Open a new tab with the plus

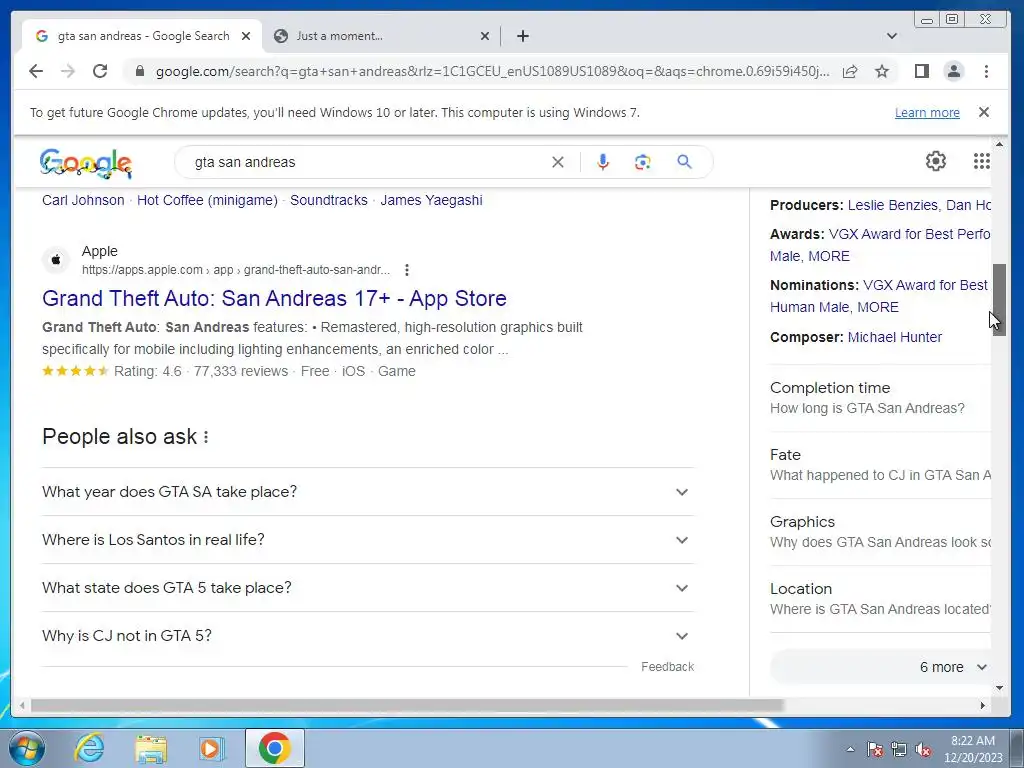[522, 36]
